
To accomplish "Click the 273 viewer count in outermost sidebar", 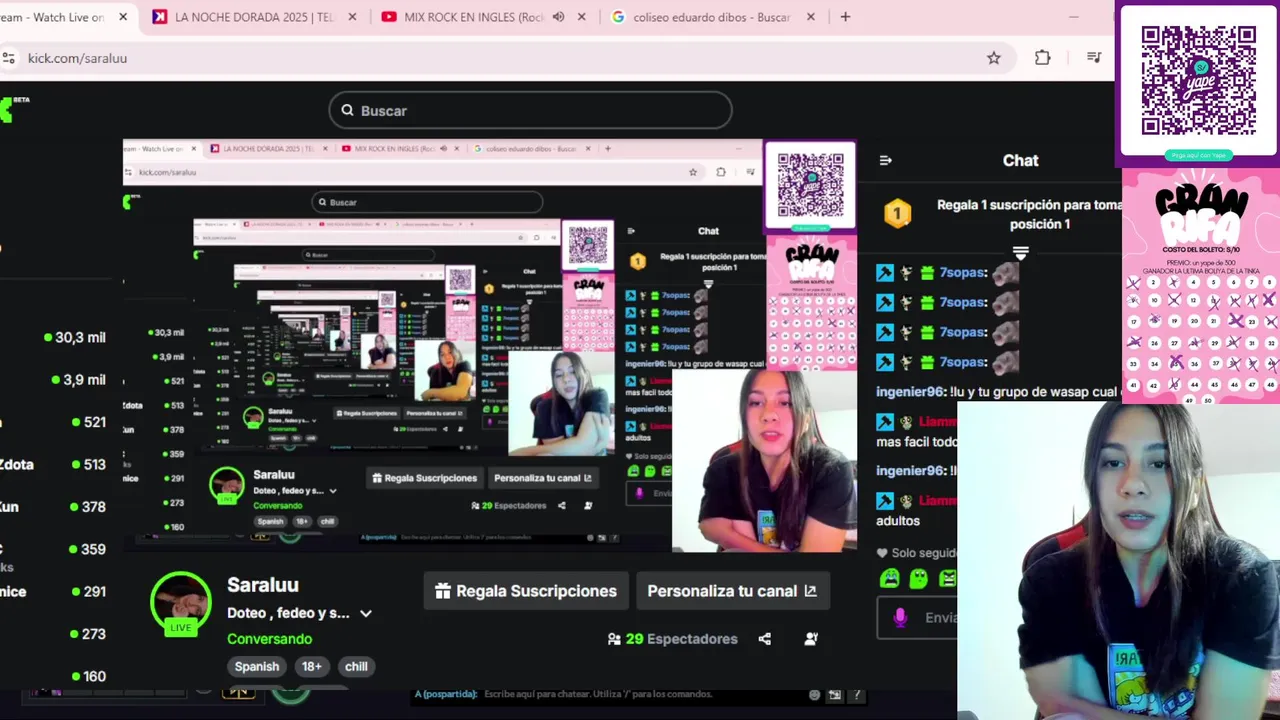I will click(x=94, y=634).
